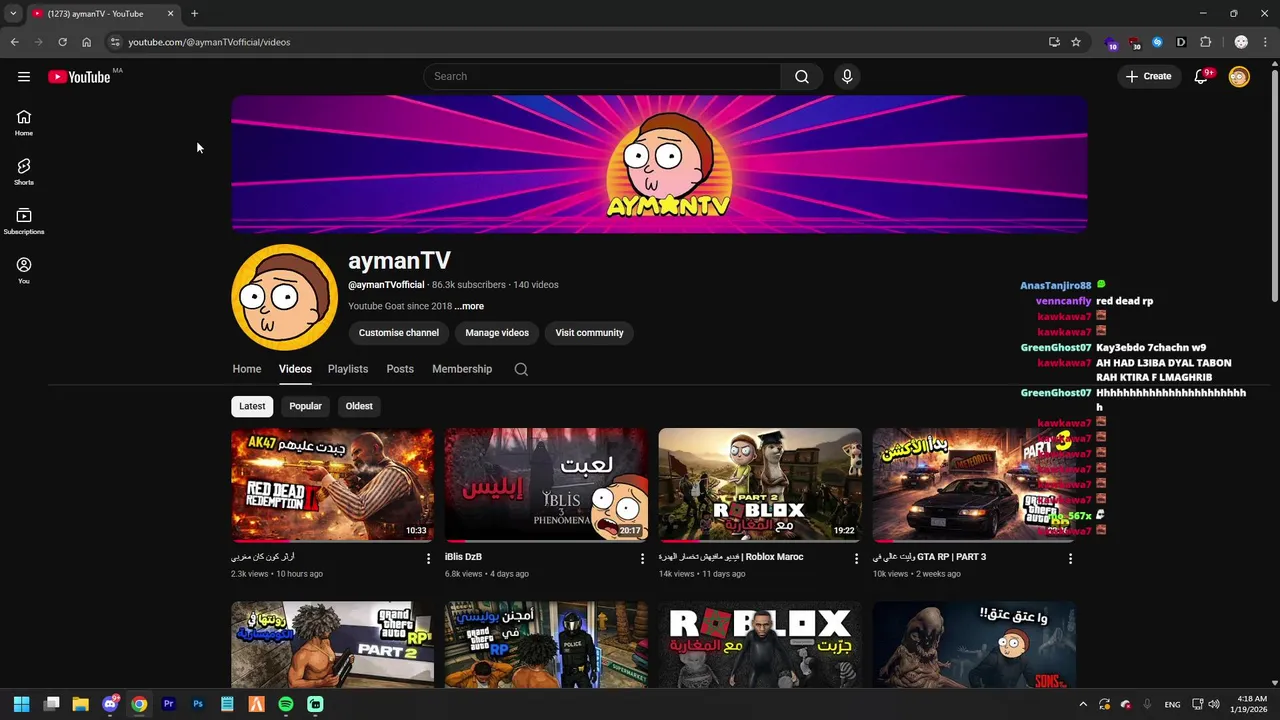Viewport: 1280px width, 720px height.
Task: Click the channel profile picture
Action: click(x=284, y=297)
